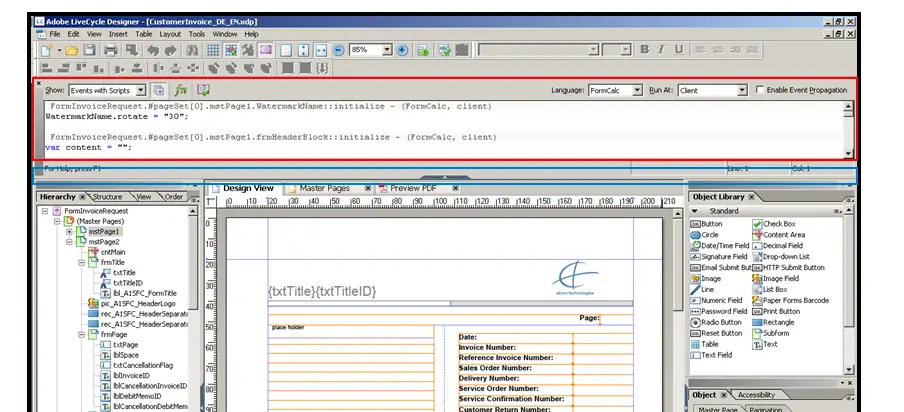Screen dimensions: 904x412
Task: Click the Underline formatting button
Action: 679,50
